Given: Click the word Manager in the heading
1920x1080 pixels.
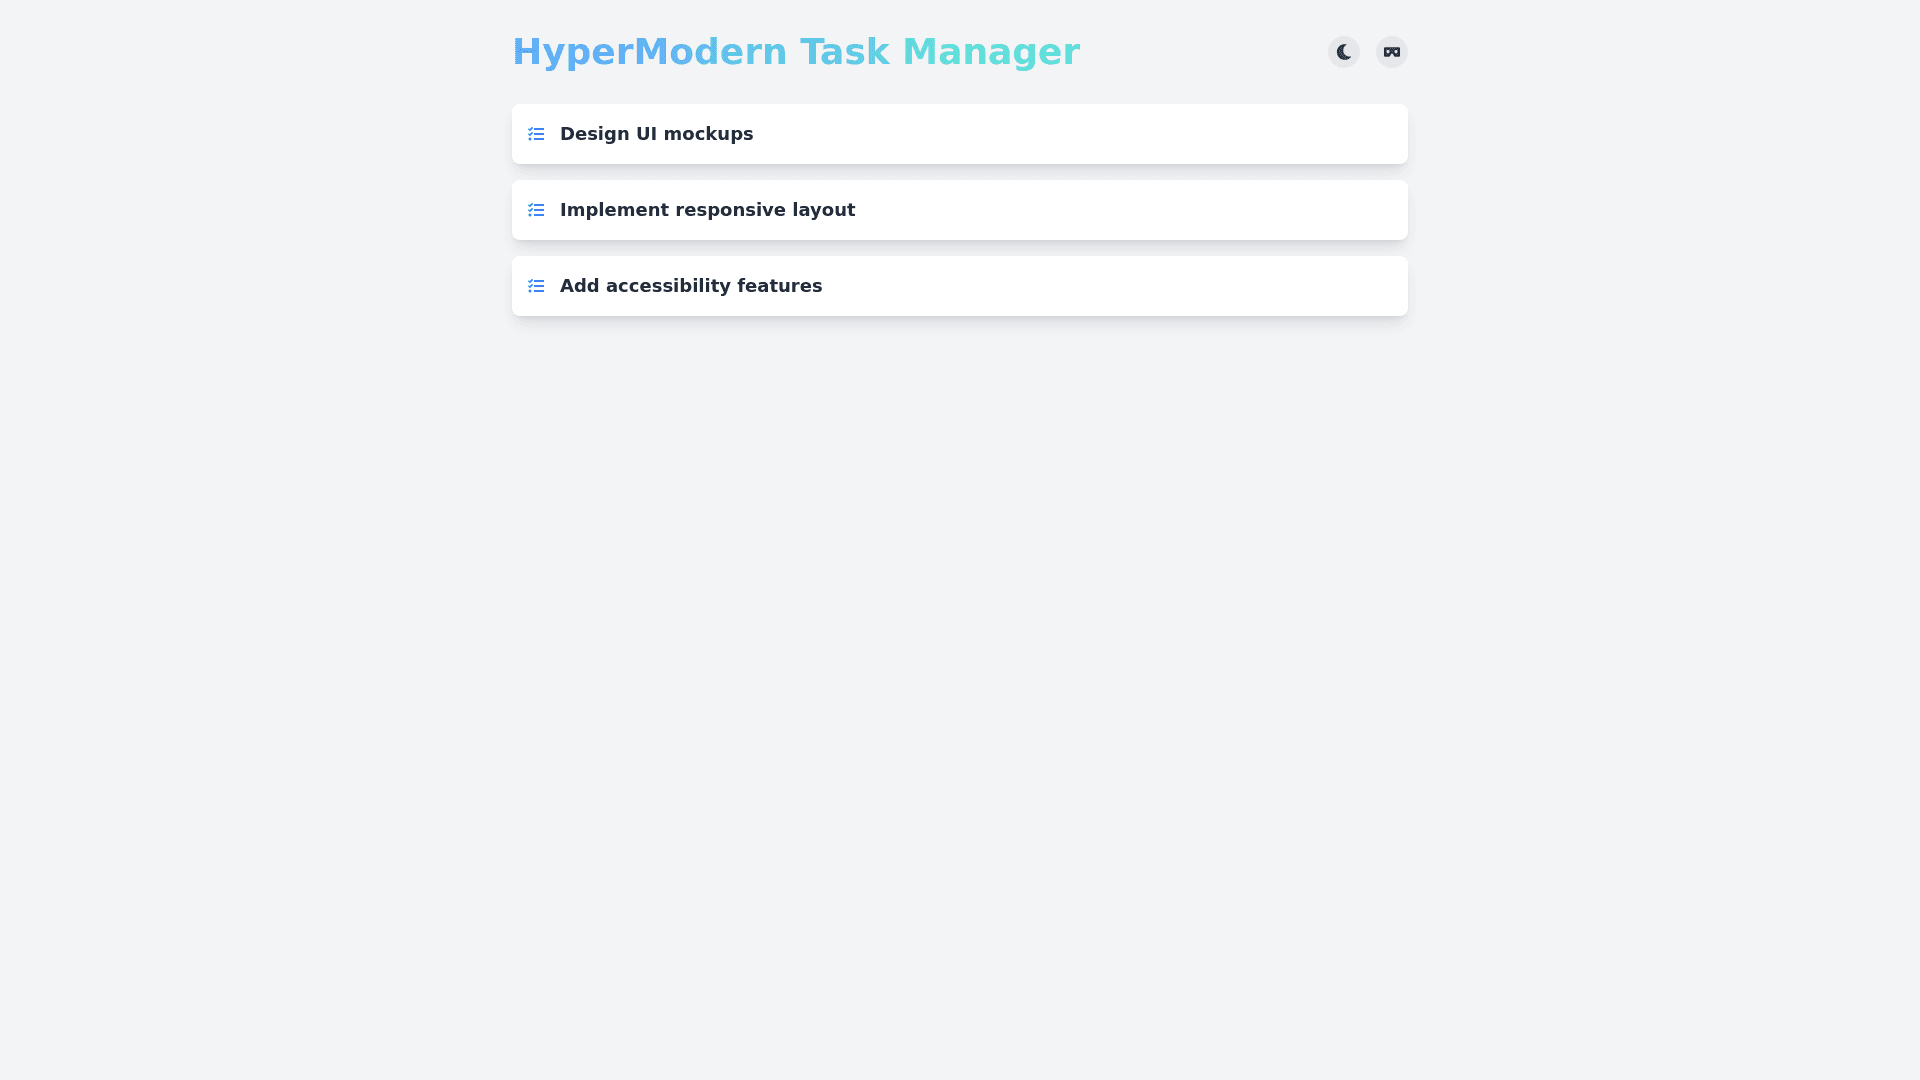Looking at the screenshot, I should pos(990,52).
